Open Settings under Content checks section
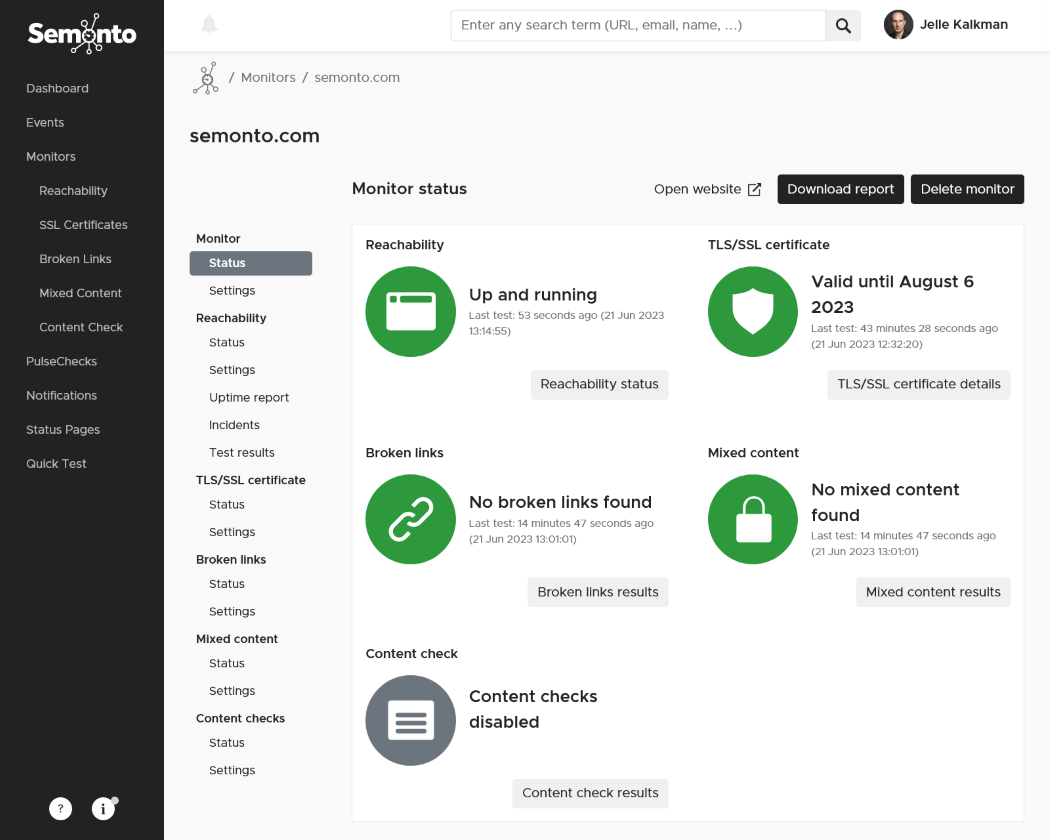 [232, 770]
